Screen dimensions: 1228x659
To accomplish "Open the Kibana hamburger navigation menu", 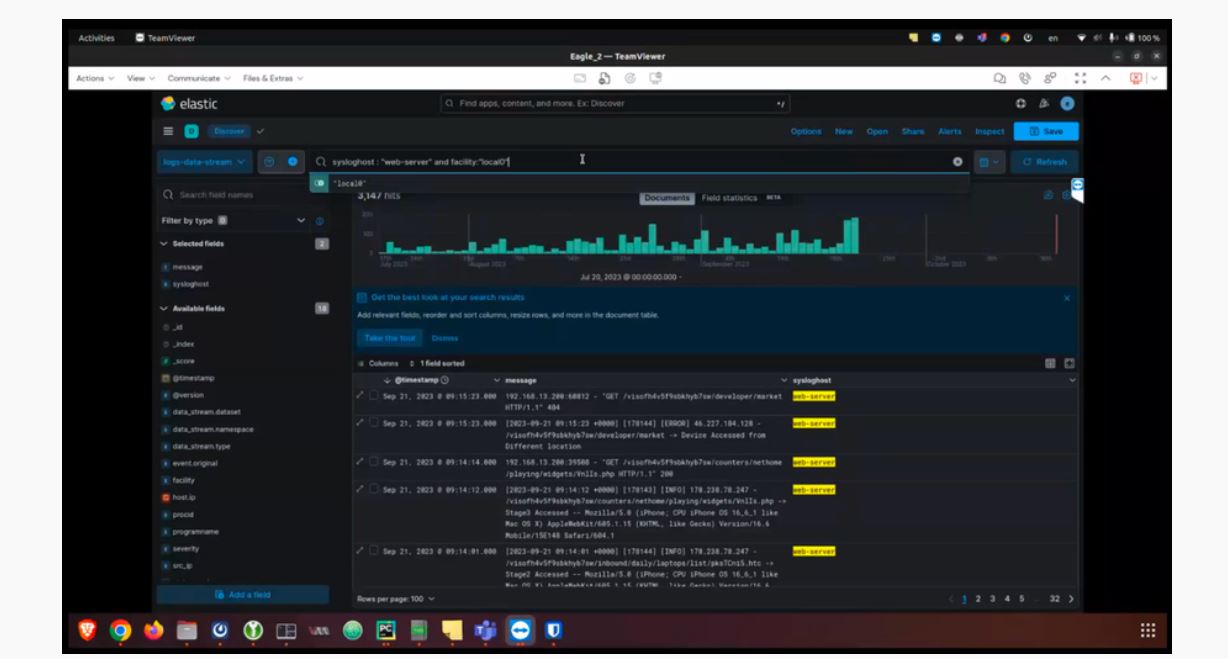I will [167, 131].
